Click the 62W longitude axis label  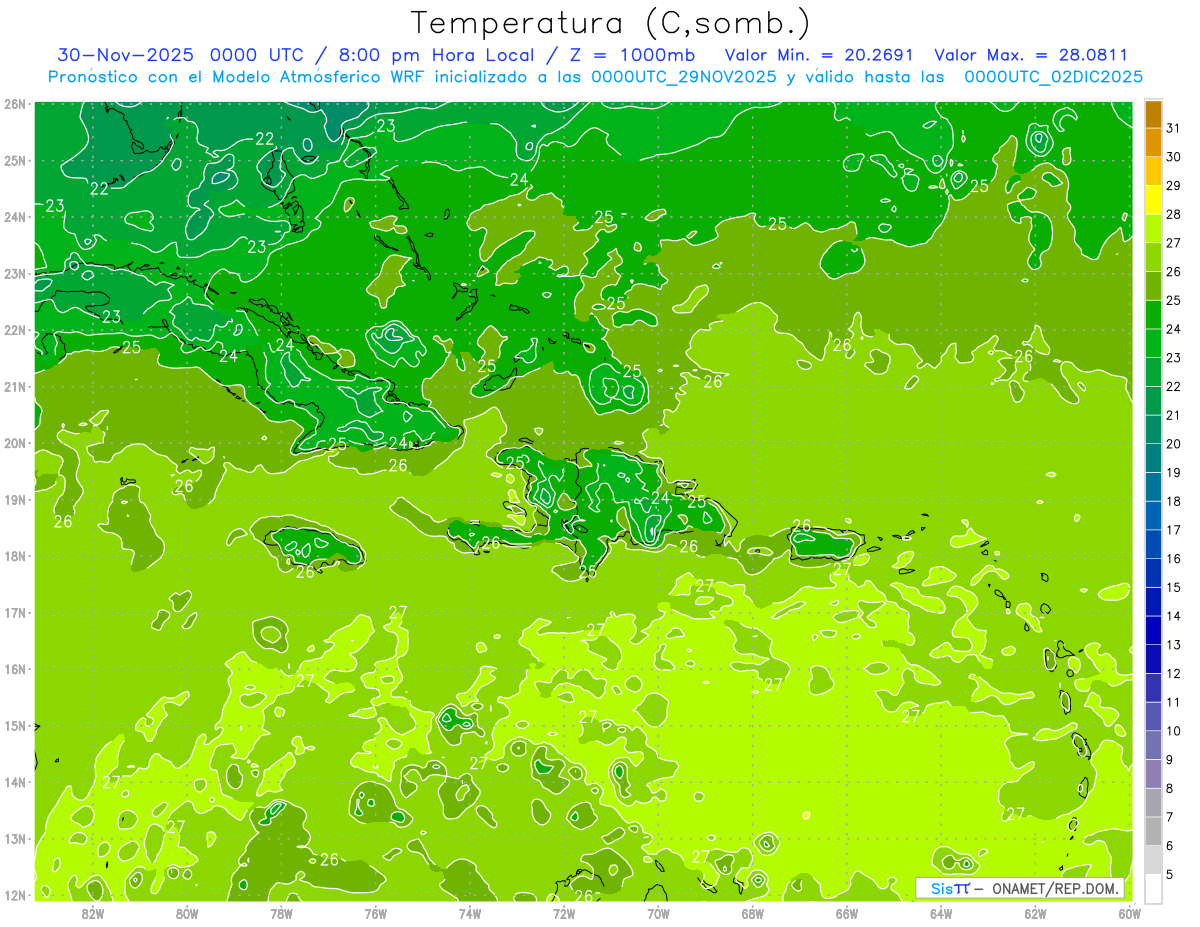(x=1035, y=913)
